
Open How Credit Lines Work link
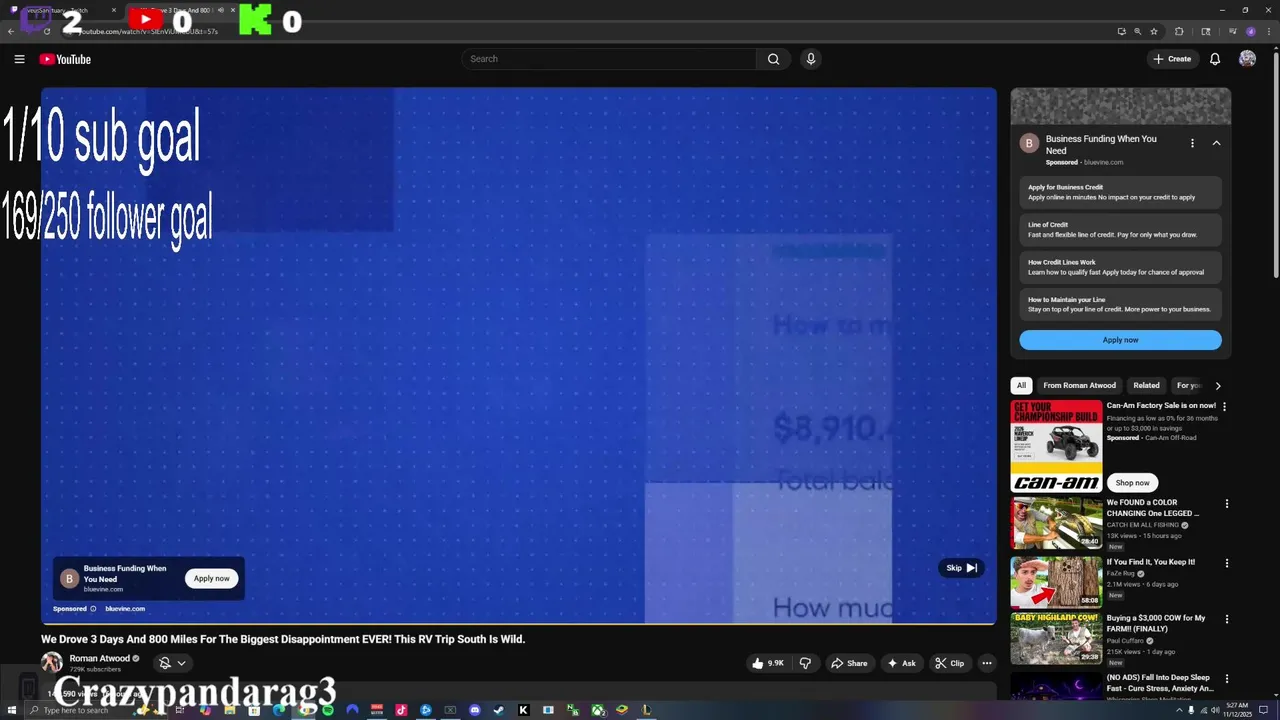coord(1120,267)
